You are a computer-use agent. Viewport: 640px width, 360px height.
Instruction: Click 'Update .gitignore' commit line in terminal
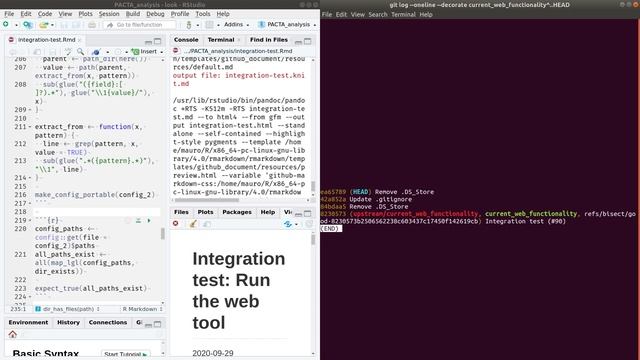[x=366, y=199]
